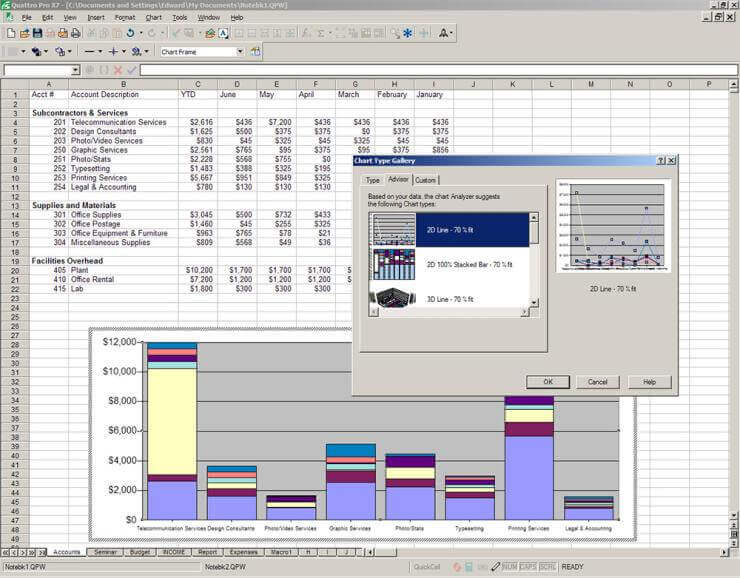740x578 pixels.
Task: Switch to the Custom tab in Chart Type Gallery
Action: tap(425, 180)
